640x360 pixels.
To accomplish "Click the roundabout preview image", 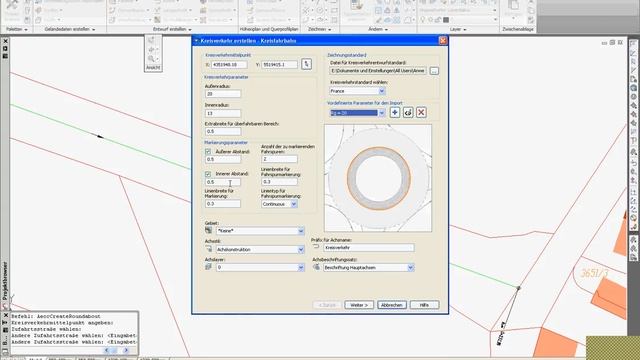I will pyautogui.click(x=378, y=178).
